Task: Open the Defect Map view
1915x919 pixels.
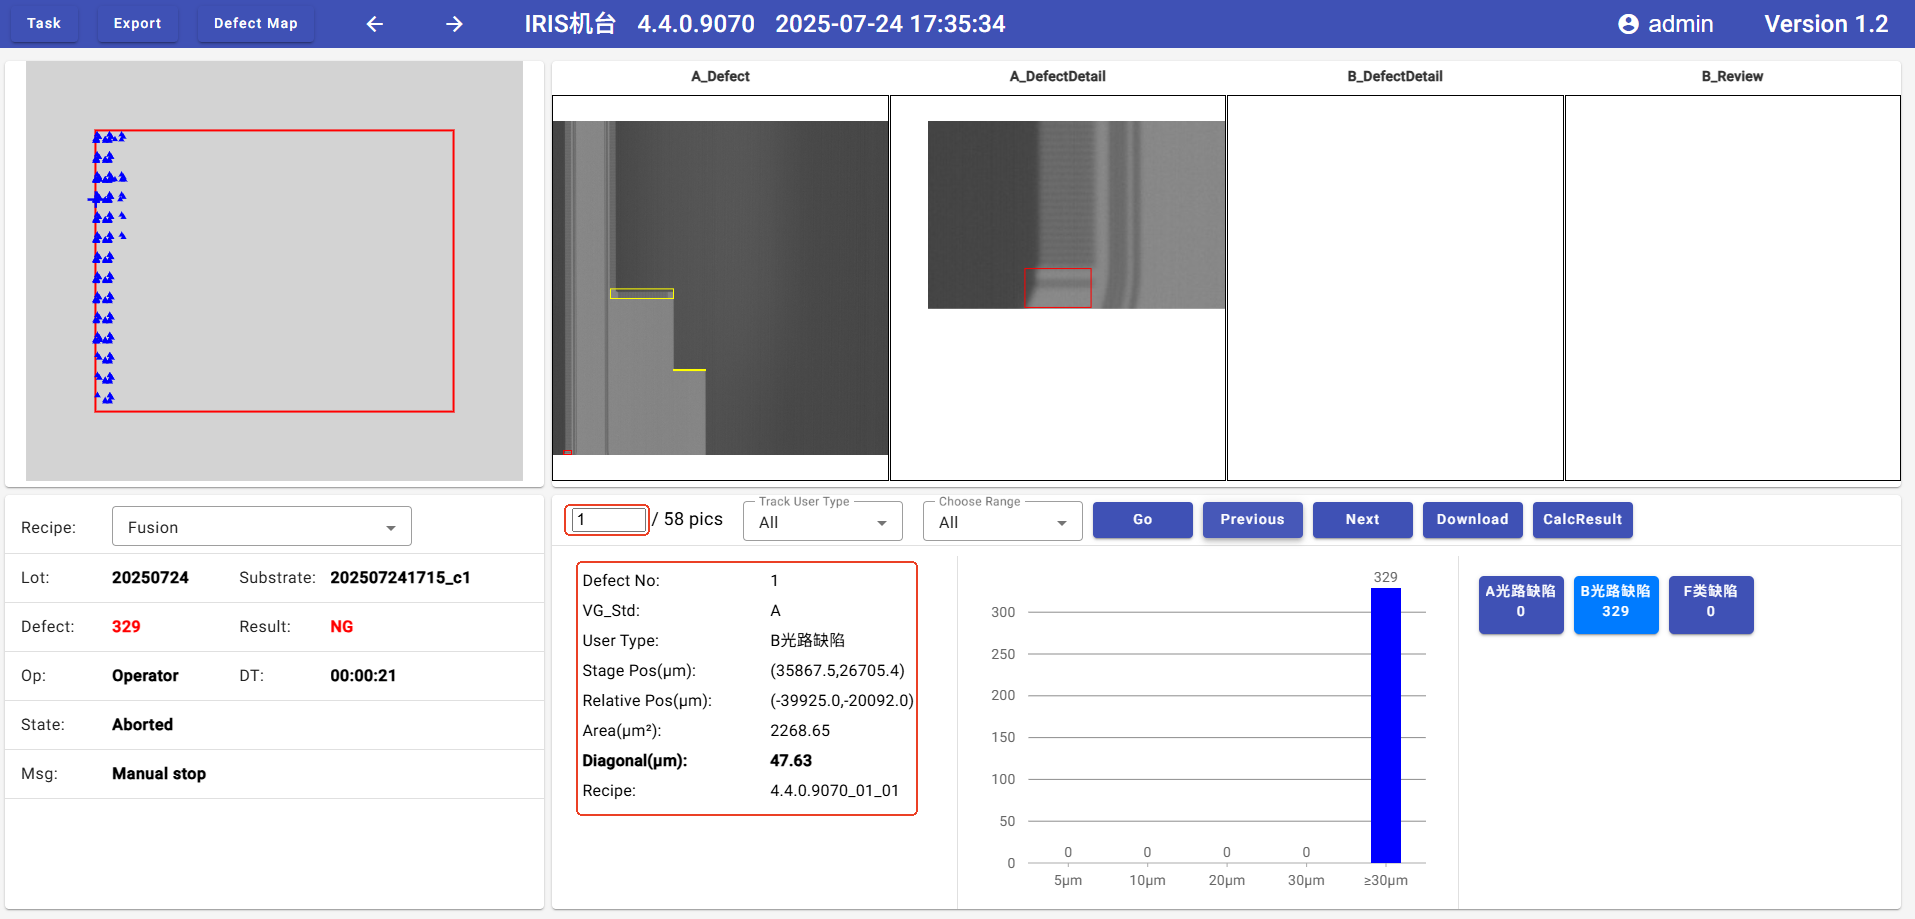Action: (x=255, y=24)
